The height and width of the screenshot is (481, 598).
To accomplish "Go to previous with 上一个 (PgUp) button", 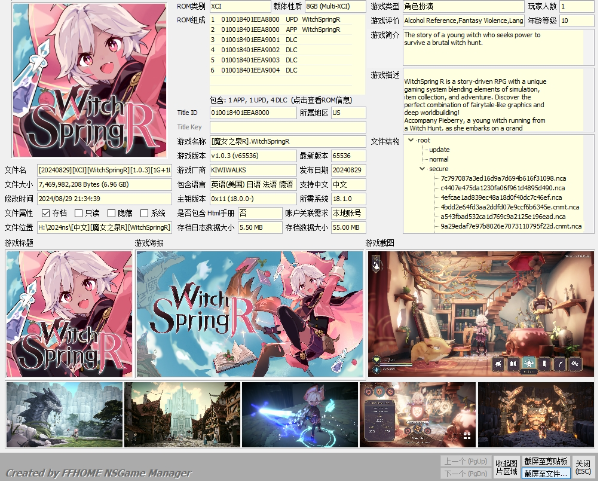I will point(466,461).
